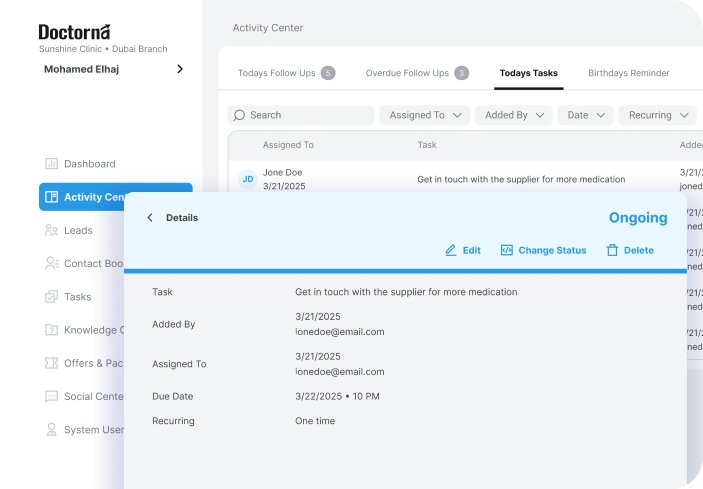The width and height of the screenshot is (703, 489).
Task: Expand the Mohamed Elhaj account chevron
Action: 180,69
